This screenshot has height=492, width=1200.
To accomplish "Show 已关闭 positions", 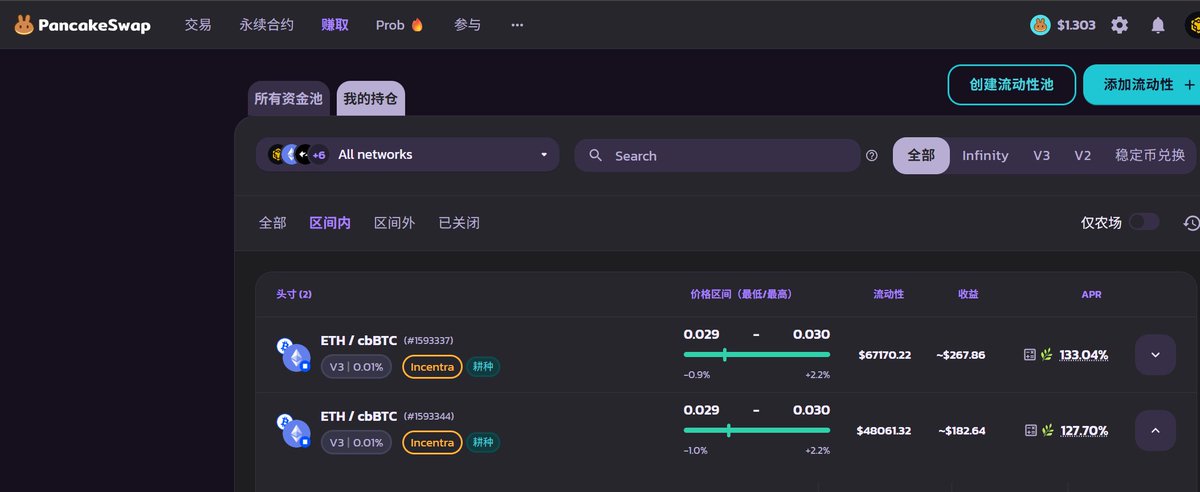I will (x=459, y=223).
